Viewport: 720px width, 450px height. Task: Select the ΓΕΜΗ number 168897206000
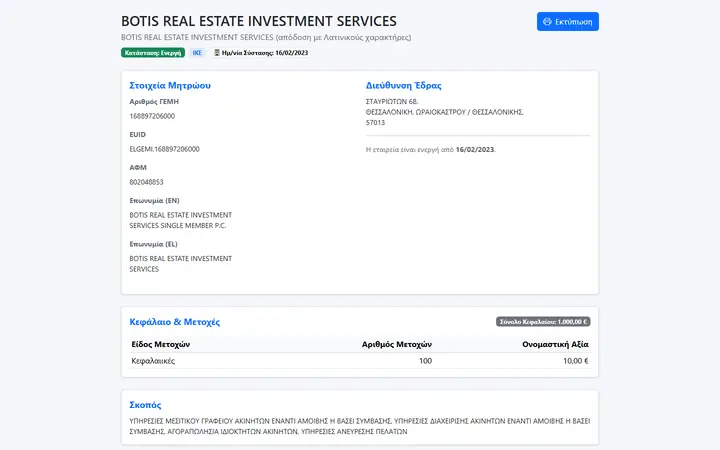click(x=152, y=116)
